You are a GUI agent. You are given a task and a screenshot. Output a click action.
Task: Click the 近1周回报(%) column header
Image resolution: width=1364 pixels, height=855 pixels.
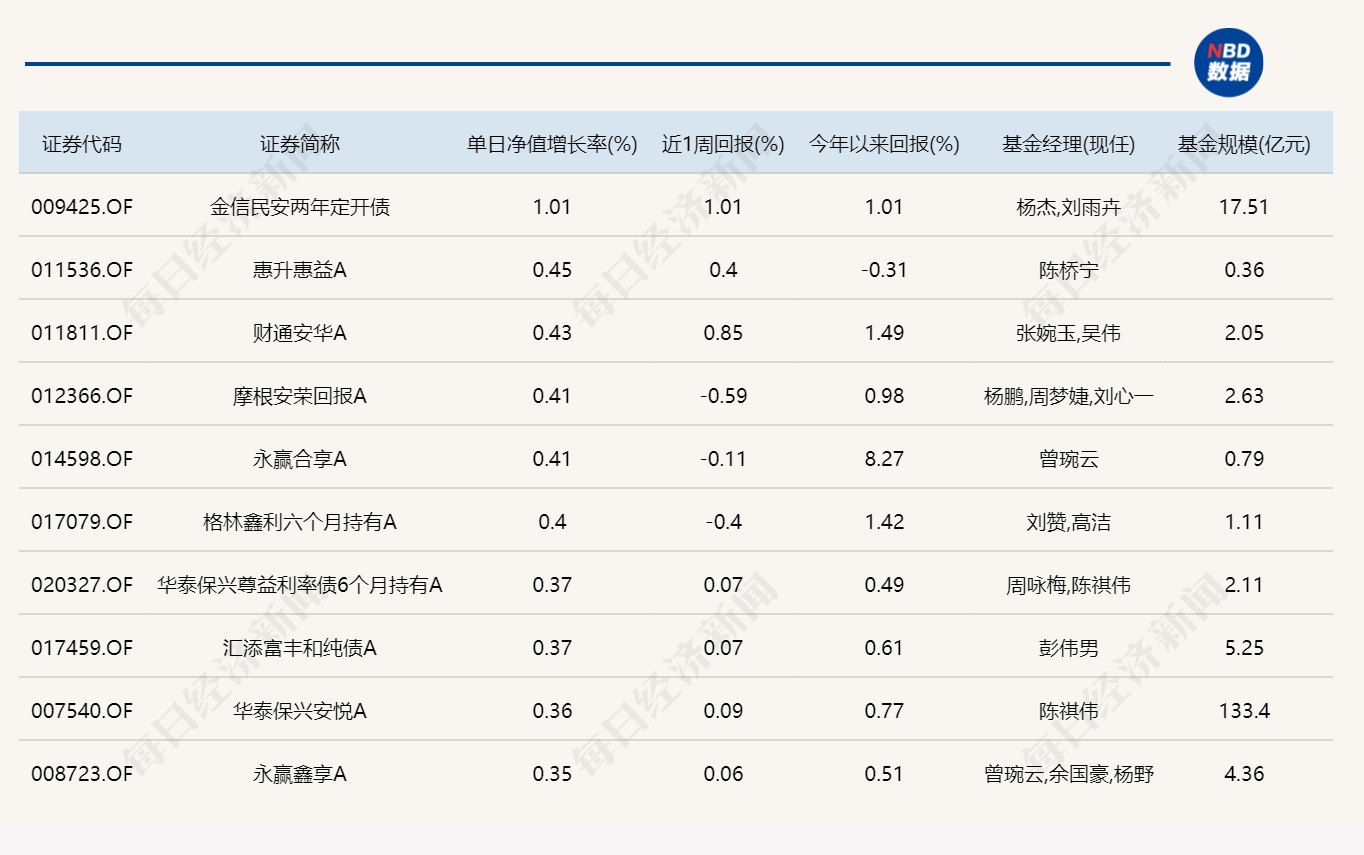[x=723, y=144]
